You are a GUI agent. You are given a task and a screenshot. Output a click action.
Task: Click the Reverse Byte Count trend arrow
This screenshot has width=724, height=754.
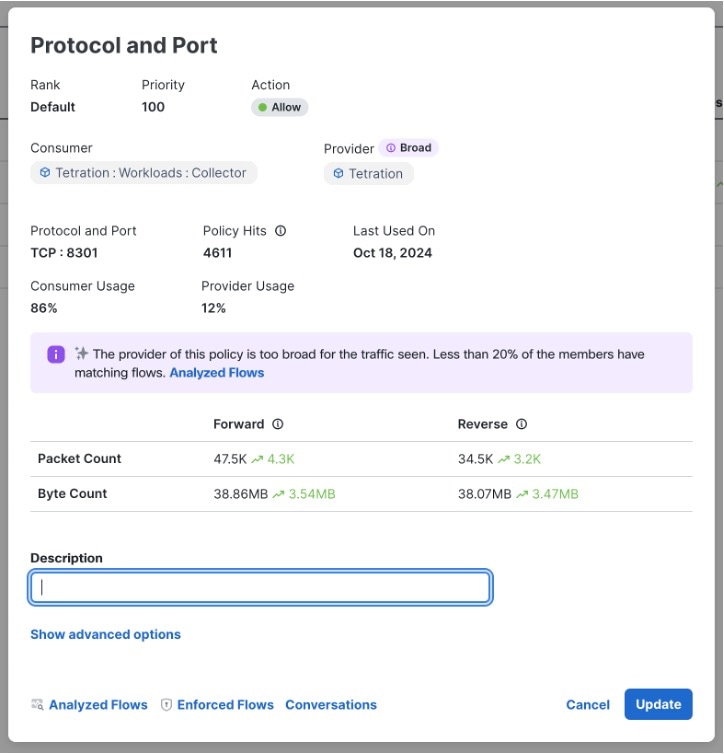point(522,494)
